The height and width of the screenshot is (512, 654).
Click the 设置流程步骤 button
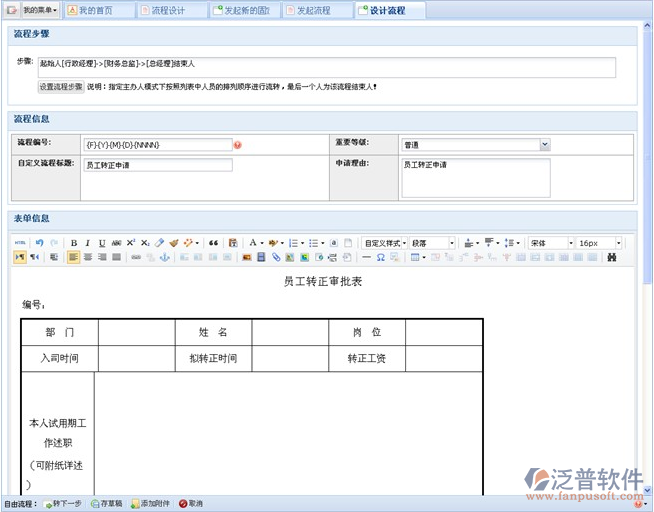click(x=61, y=87)
